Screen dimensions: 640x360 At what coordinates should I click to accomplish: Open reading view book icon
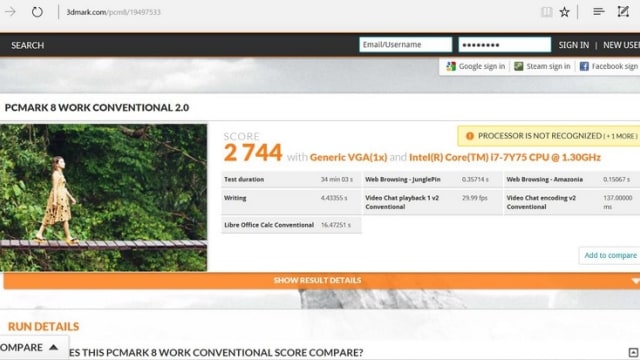point(547,12)
